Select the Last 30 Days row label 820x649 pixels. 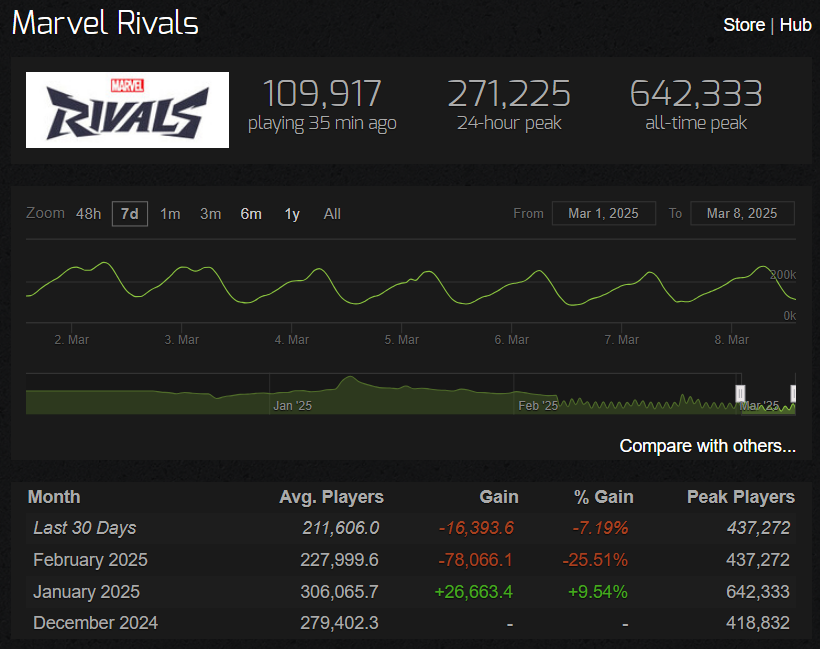85,528
